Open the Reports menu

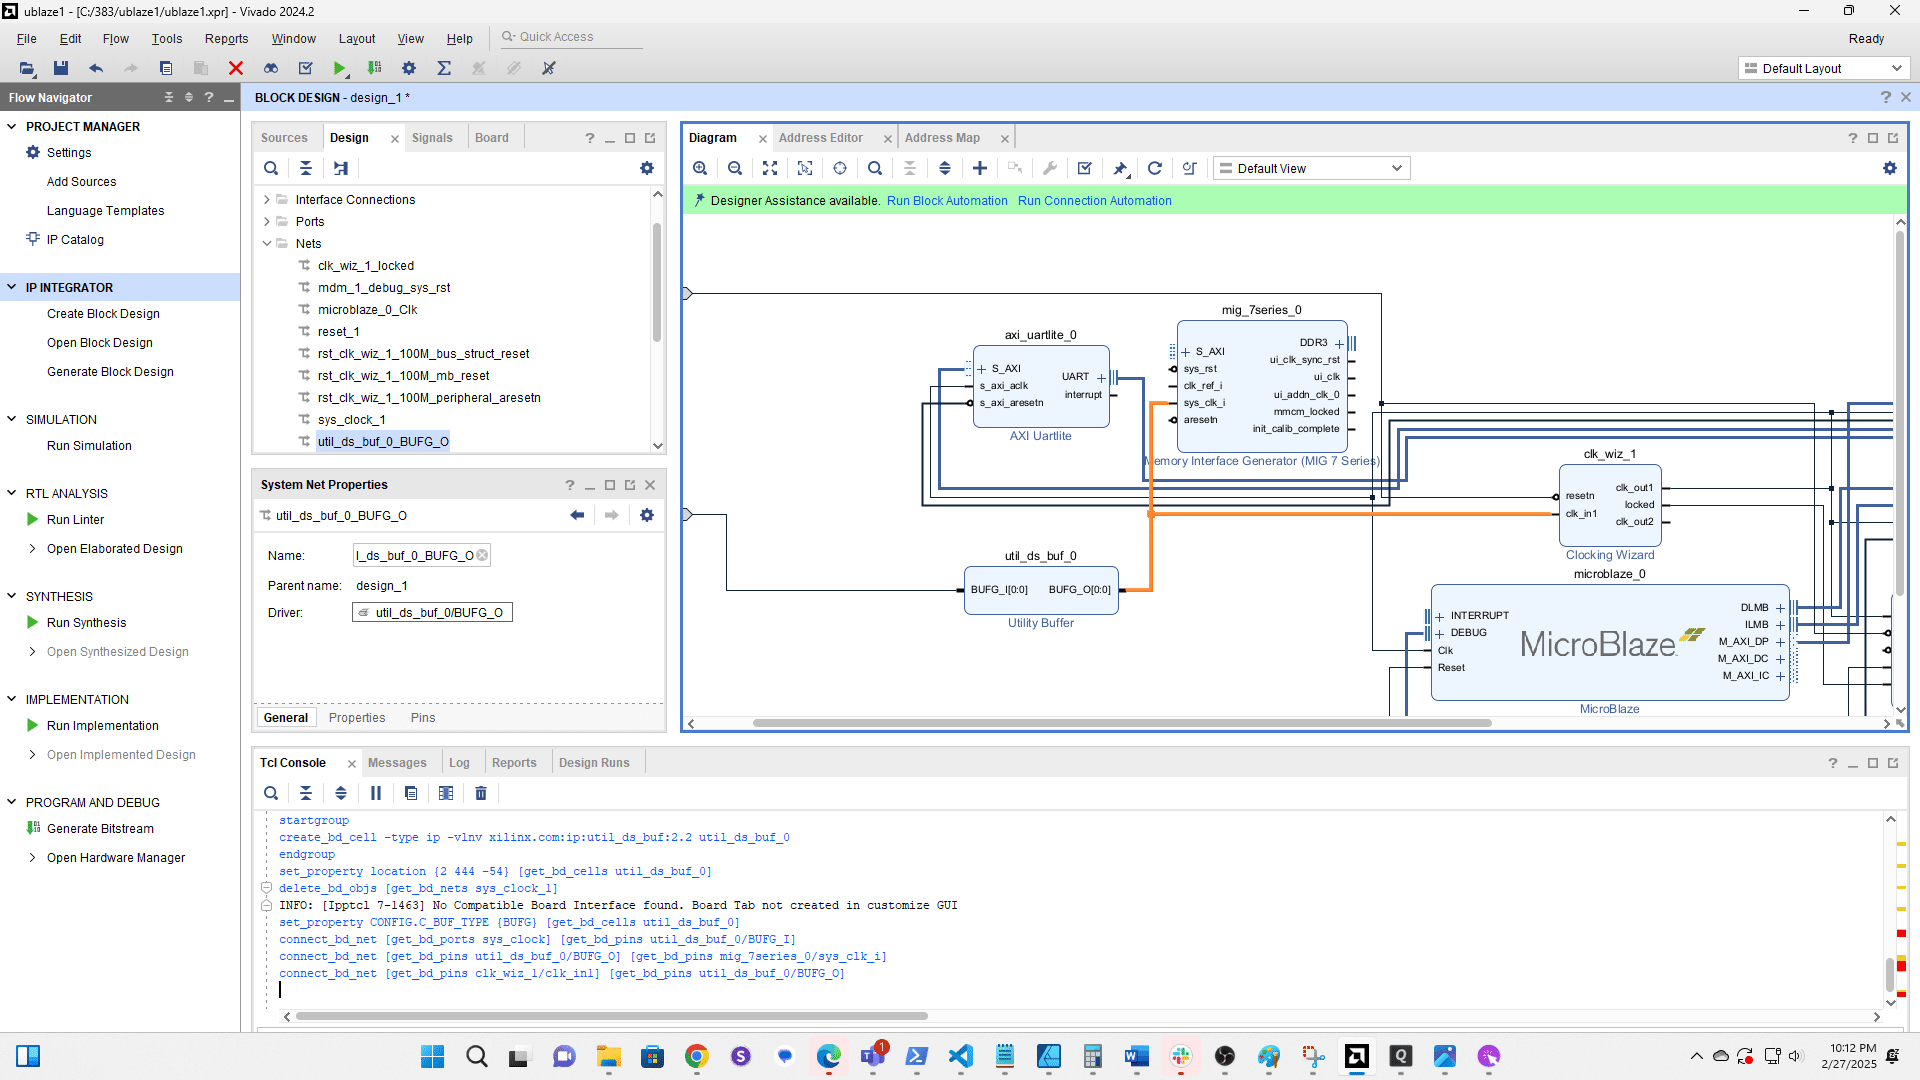[226, 38]
